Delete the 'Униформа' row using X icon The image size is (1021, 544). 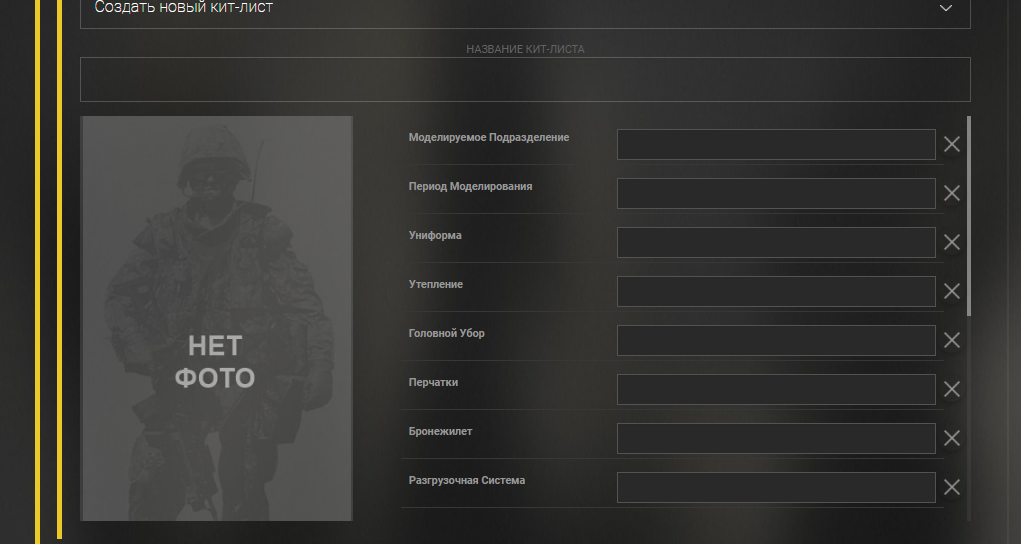(951, 242)
